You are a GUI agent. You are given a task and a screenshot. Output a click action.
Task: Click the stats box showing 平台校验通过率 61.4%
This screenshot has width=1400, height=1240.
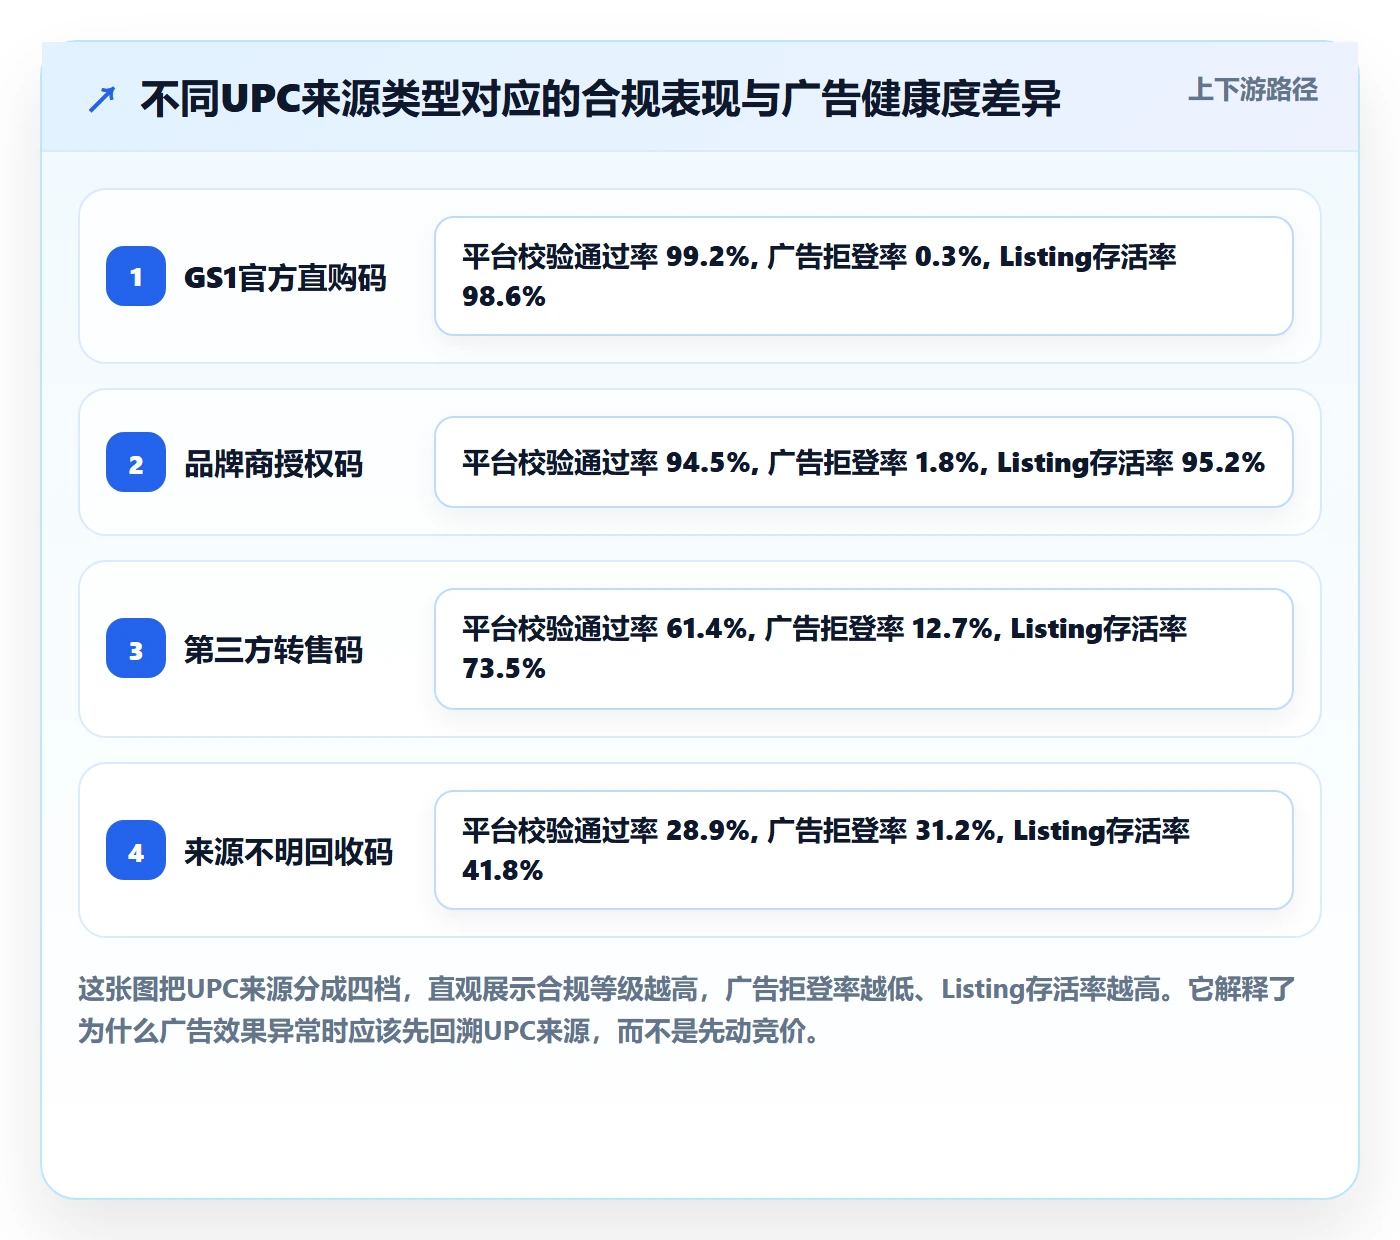coord(864,649)
